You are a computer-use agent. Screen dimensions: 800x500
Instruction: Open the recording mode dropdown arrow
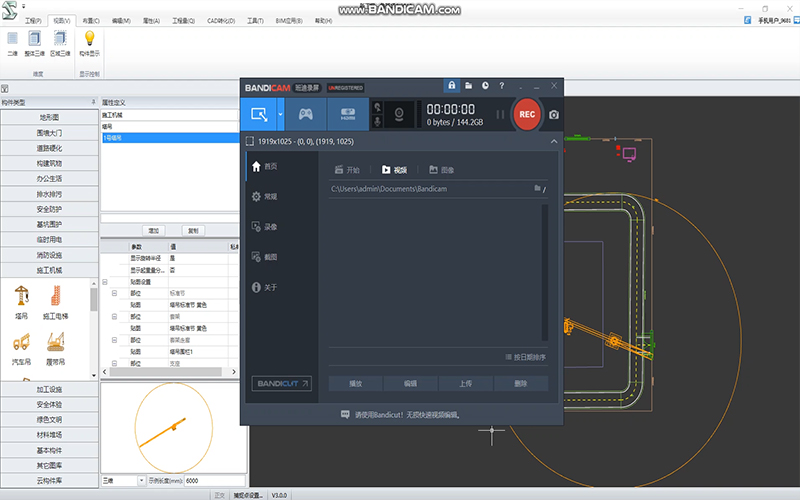pyautogui.click(x=280, y=114)
